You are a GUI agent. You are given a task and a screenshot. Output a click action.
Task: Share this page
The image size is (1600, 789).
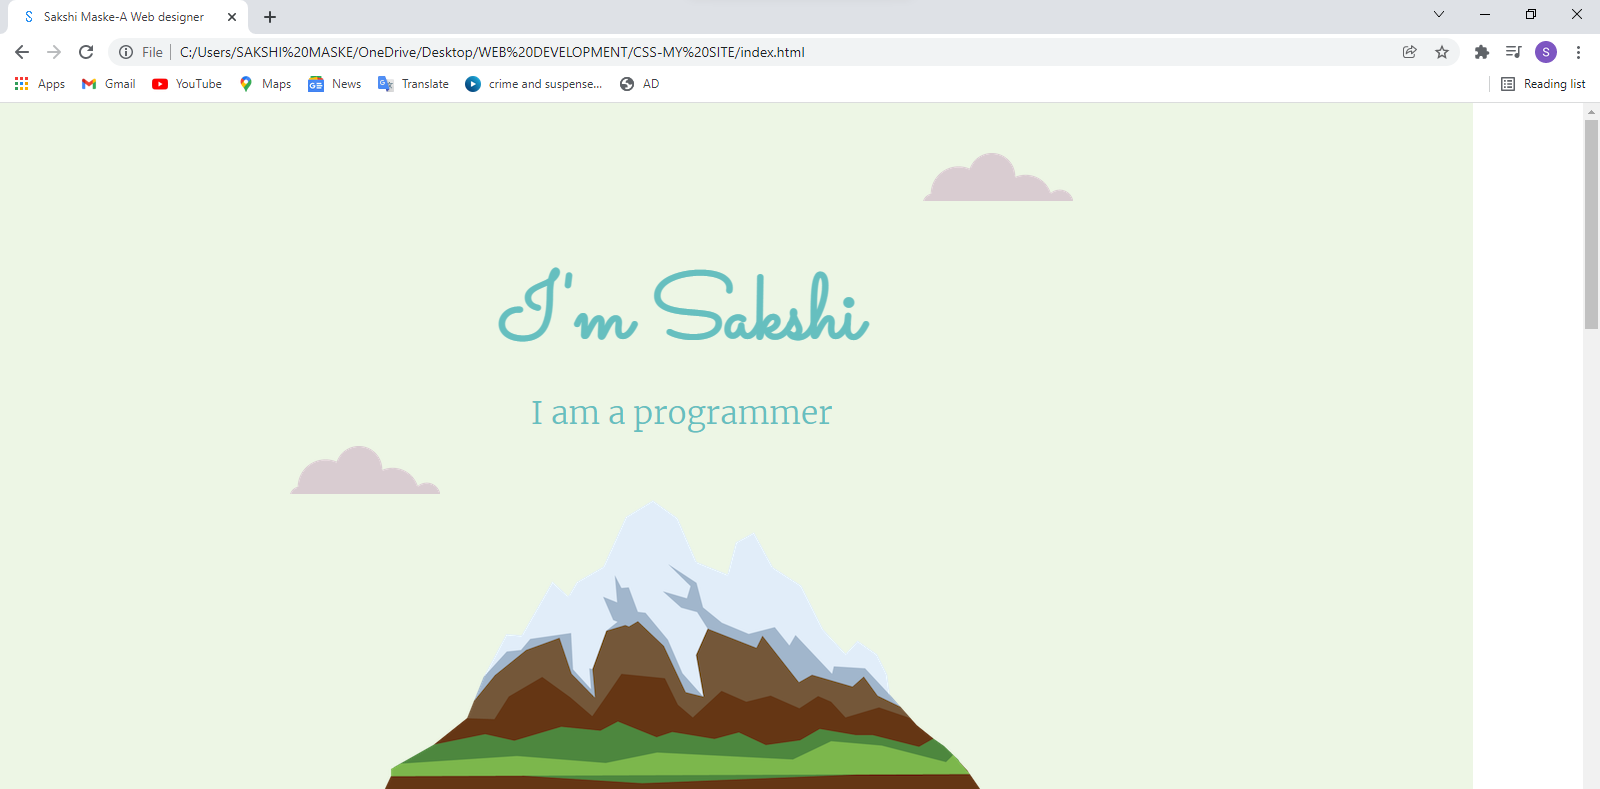tap(1410, 52)
